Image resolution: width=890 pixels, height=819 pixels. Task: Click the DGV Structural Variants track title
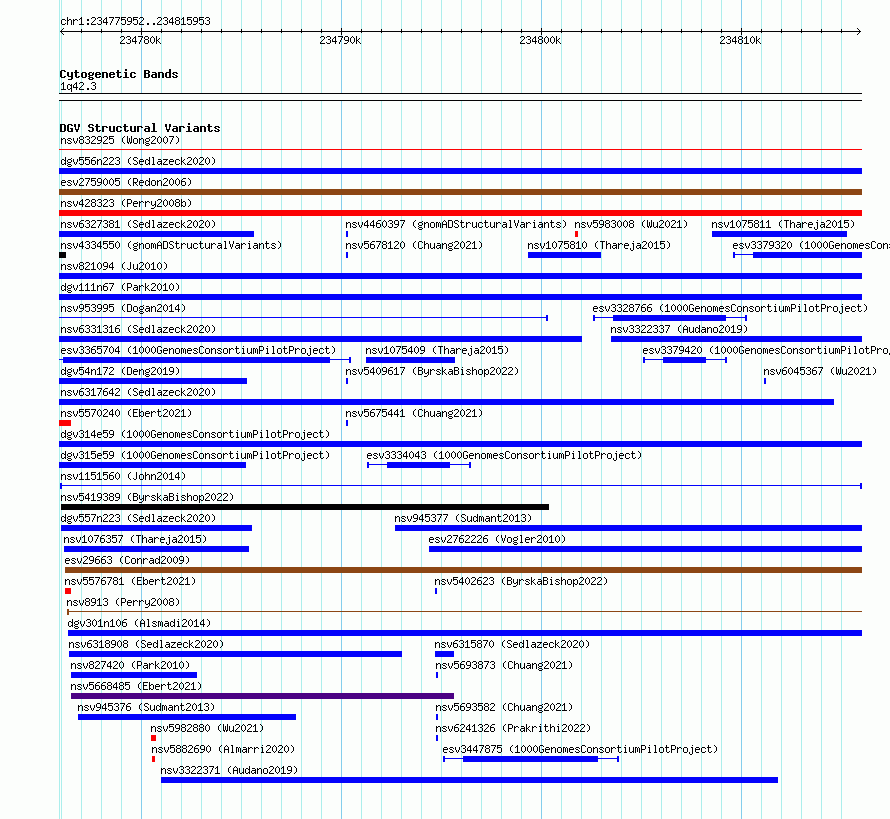click(x=140, y=128)
